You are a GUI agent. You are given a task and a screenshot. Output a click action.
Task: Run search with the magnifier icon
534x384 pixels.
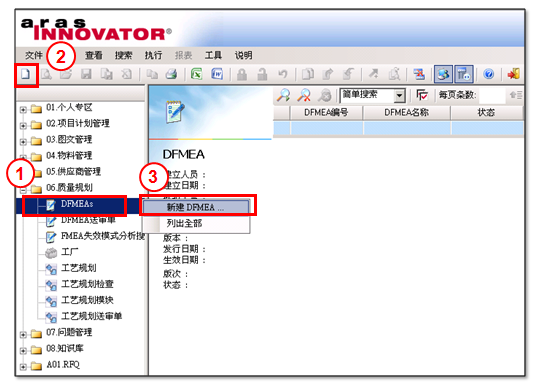click(283, 95)
